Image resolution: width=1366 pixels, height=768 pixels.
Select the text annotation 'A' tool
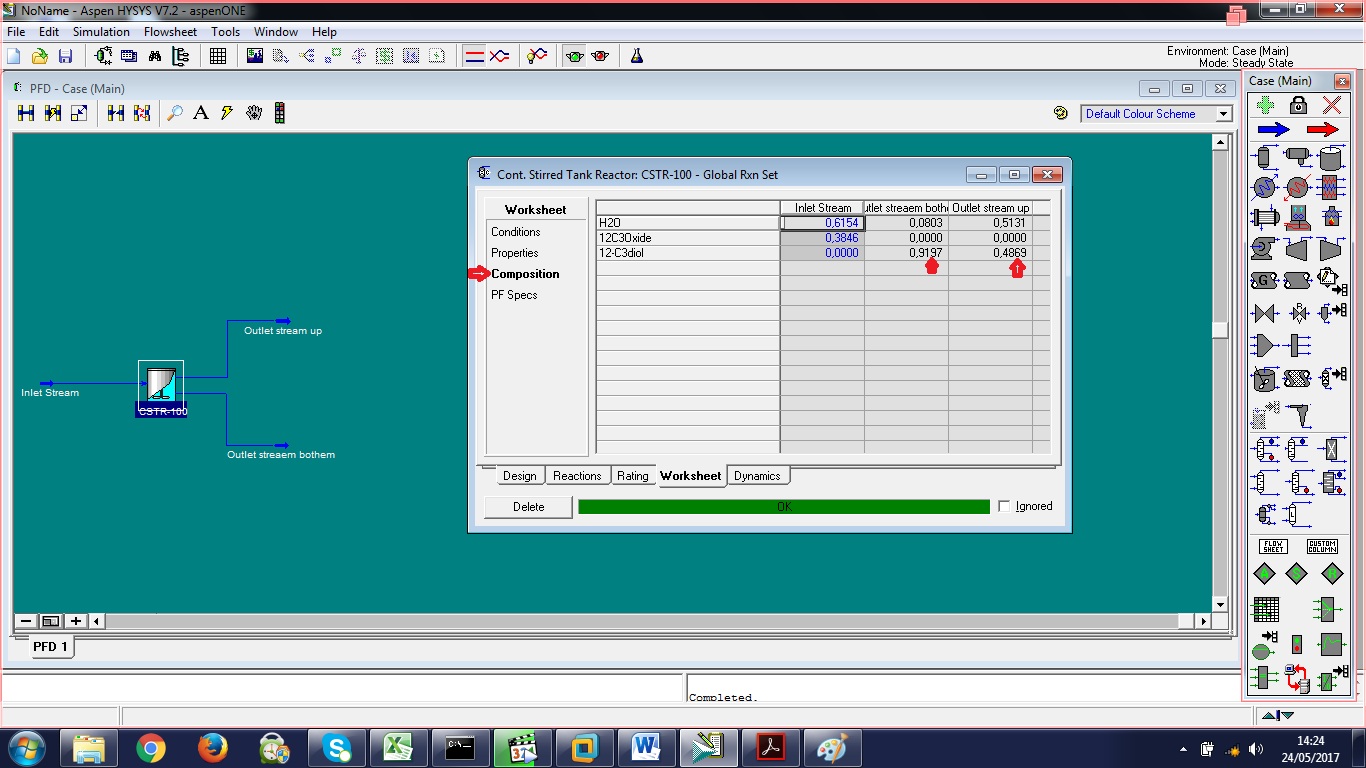201,112
